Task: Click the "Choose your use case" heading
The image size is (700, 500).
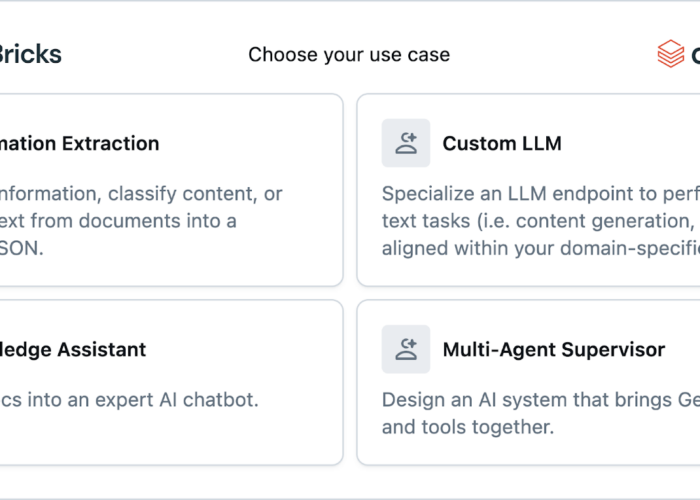Action: [x=349, y=54]
